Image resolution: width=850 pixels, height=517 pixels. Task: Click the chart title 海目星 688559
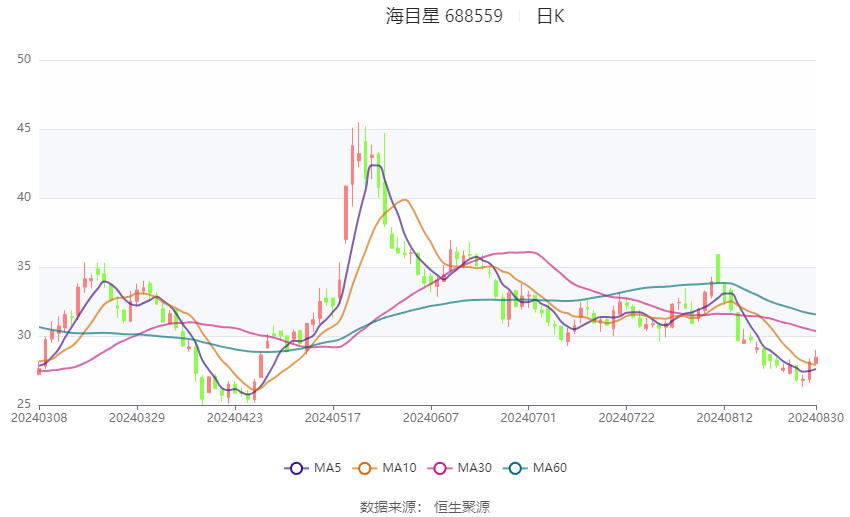click(444, 16)
